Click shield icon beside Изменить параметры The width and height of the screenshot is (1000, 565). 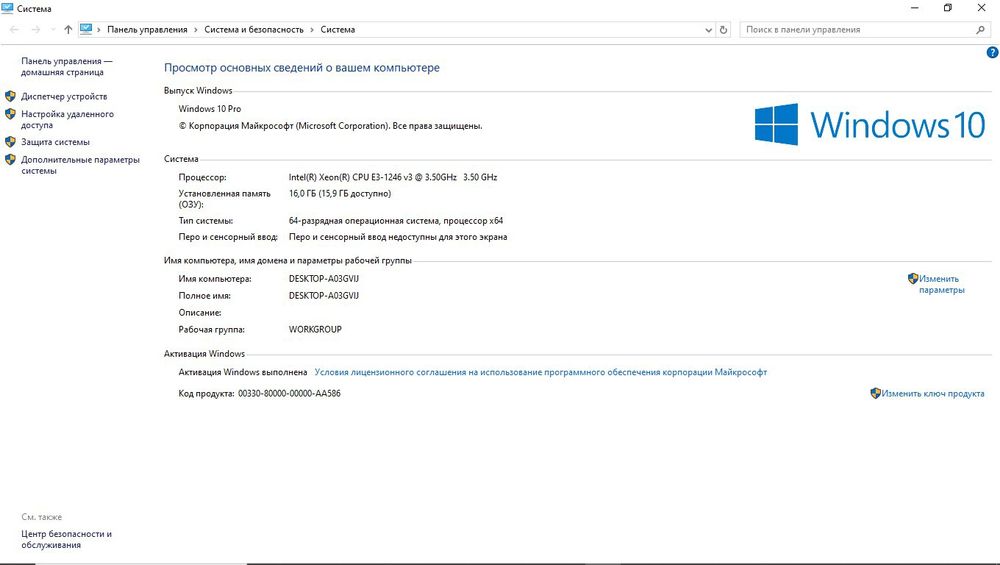(x=913, y=279)
